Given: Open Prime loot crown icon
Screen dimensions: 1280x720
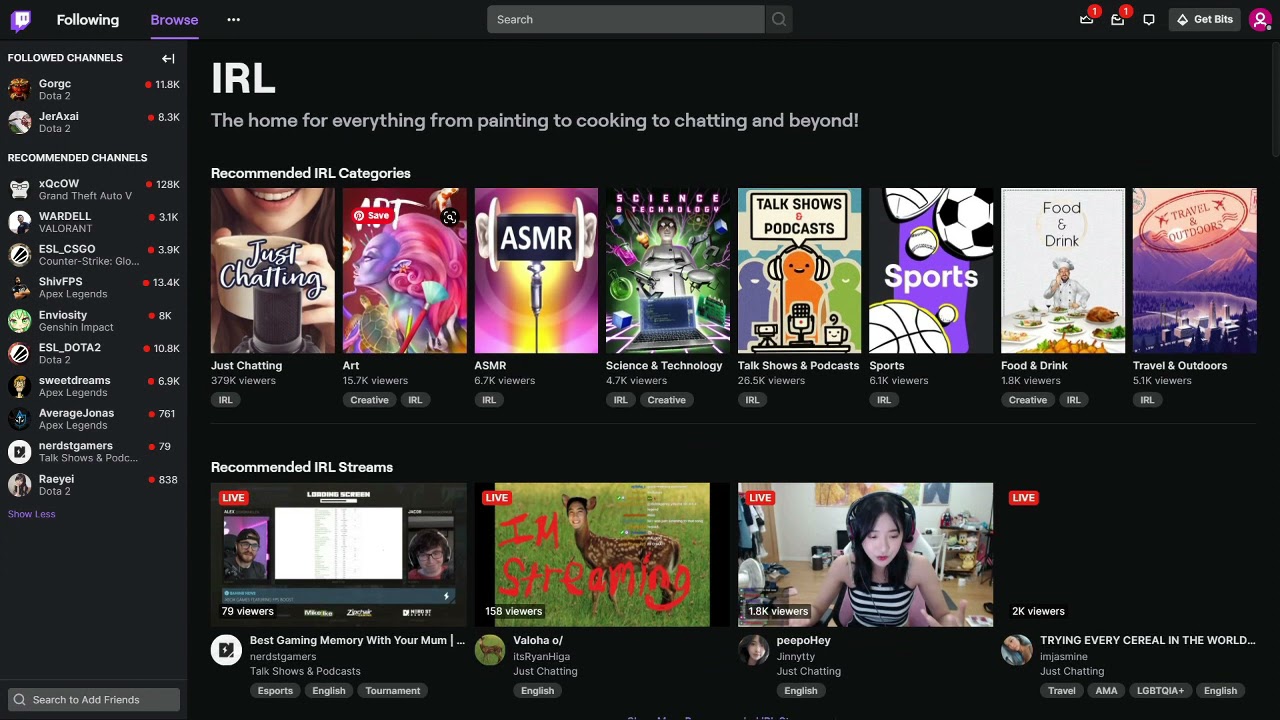Looking at the screenshot, I should point(1086,19).
